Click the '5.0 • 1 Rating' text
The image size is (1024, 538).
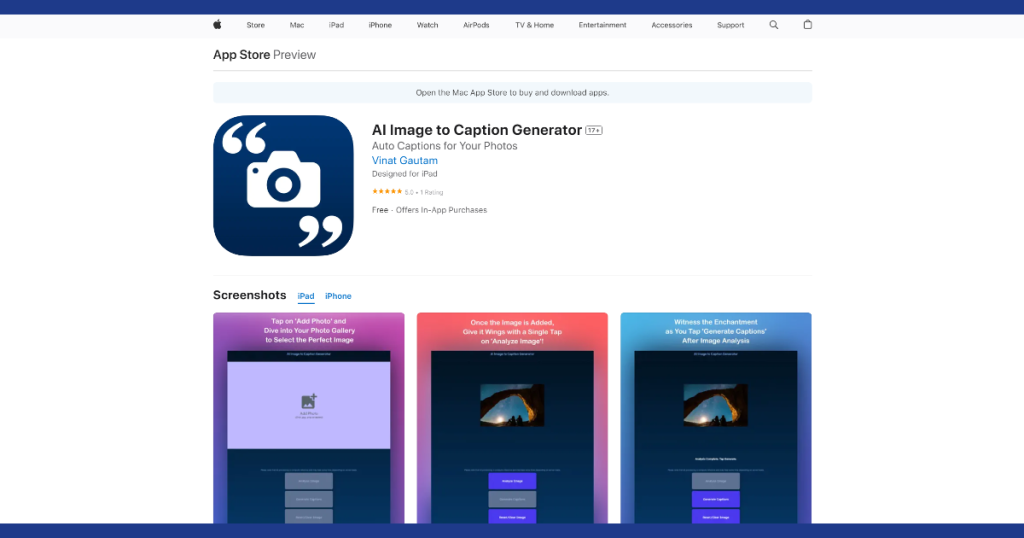[x=424, y=193]
